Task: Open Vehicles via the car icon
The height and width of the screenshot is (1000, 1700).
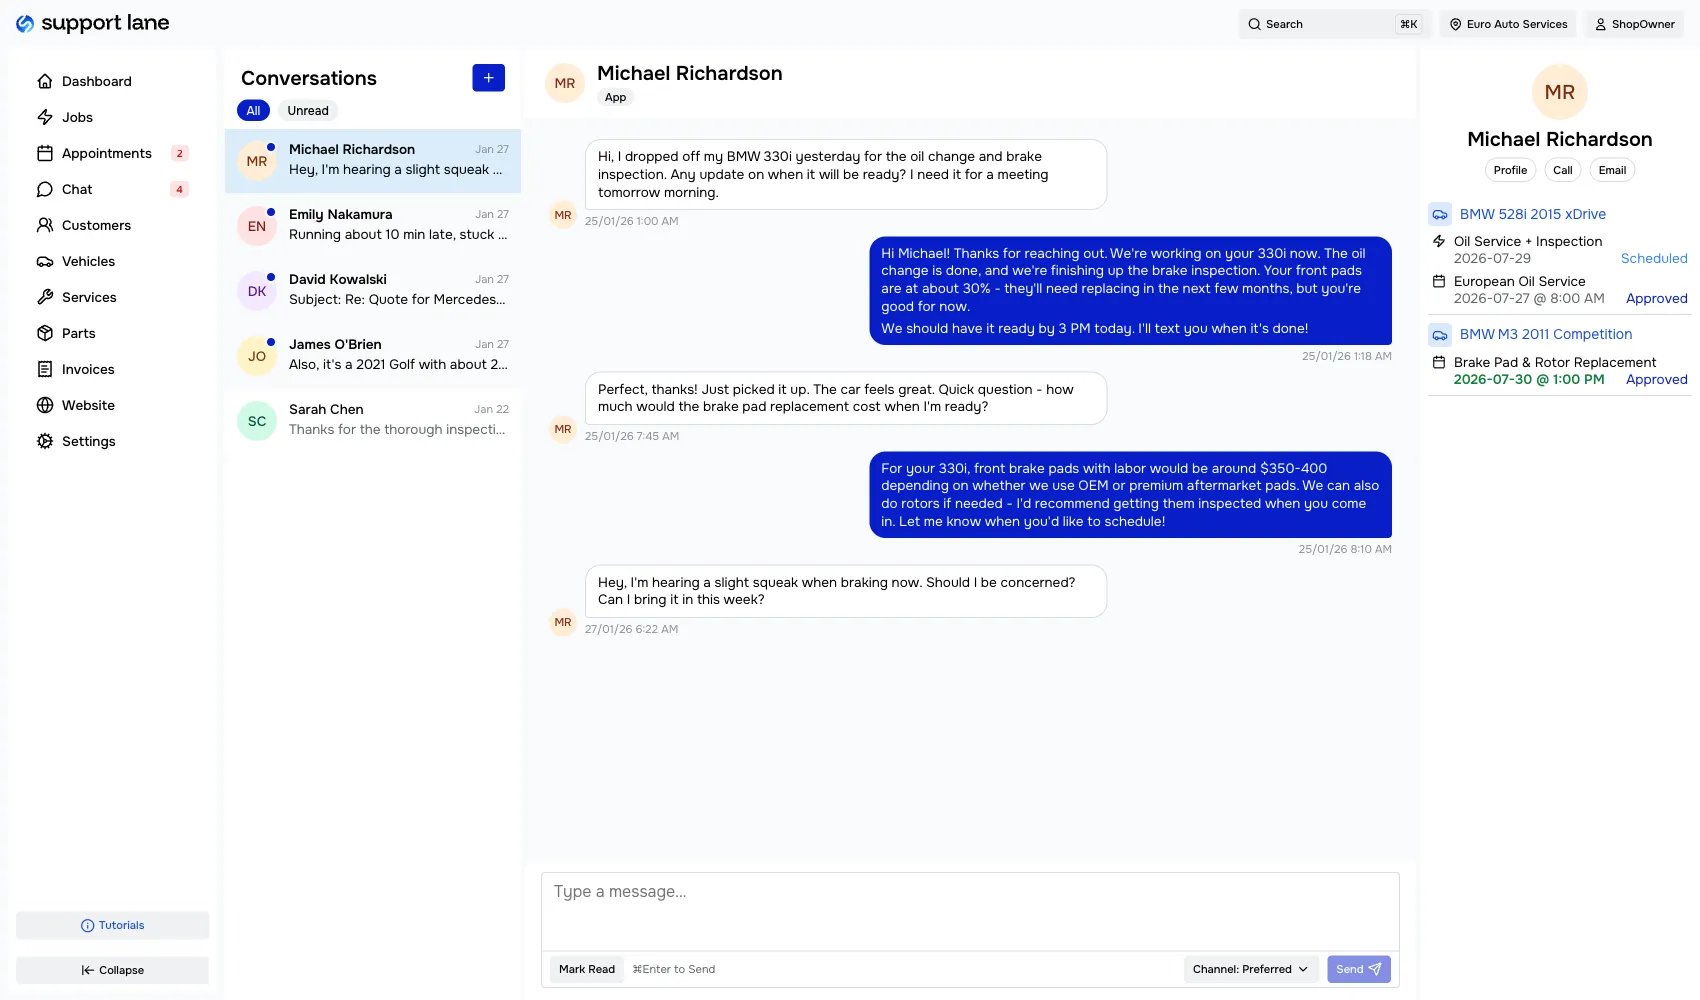Action: point(45,261)
